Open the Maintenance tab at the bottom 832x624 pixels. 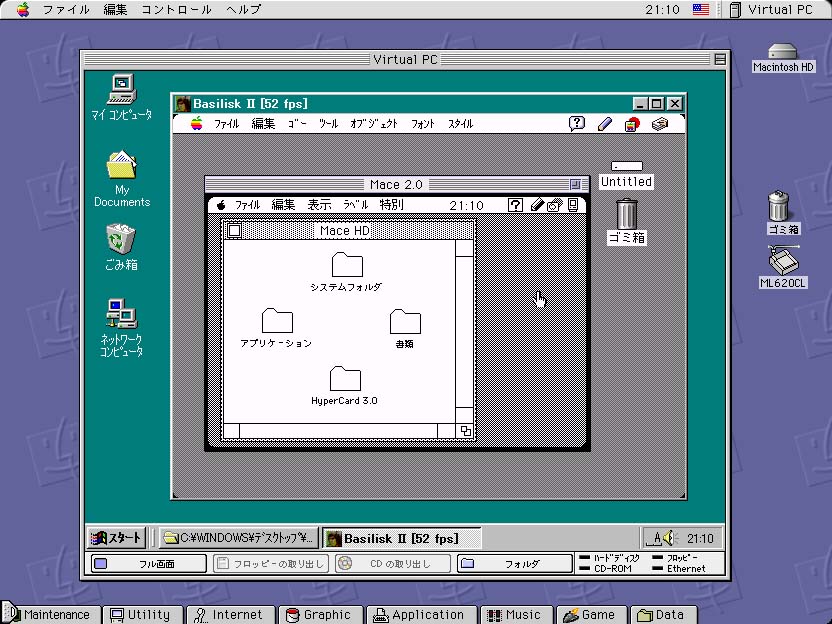50,615
